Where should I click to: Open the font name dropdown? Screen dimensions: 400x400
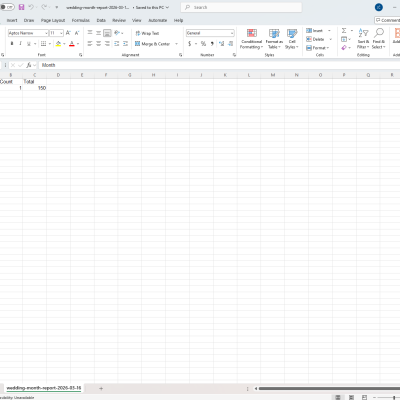46,33
